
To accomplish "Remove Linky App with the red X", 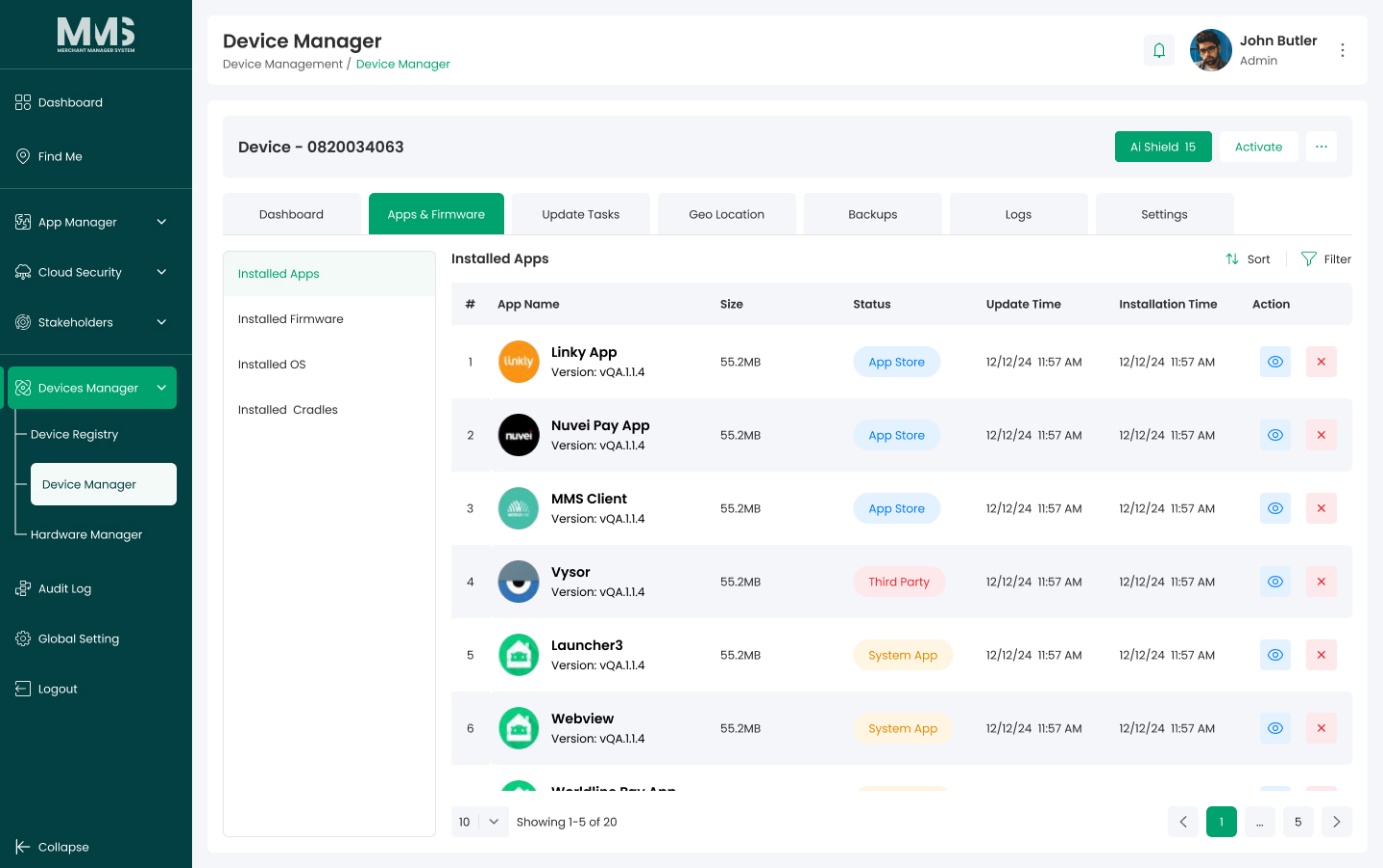I will coord(1321,362).
